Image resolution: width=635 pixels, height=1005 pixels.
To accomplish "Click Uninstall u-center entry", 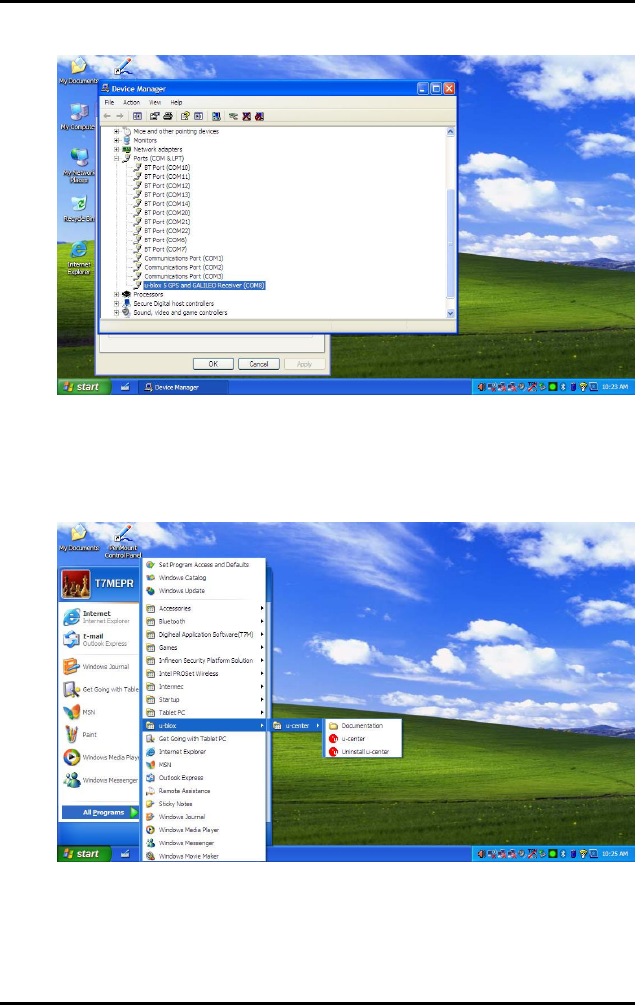I will (x=363, y=751).
